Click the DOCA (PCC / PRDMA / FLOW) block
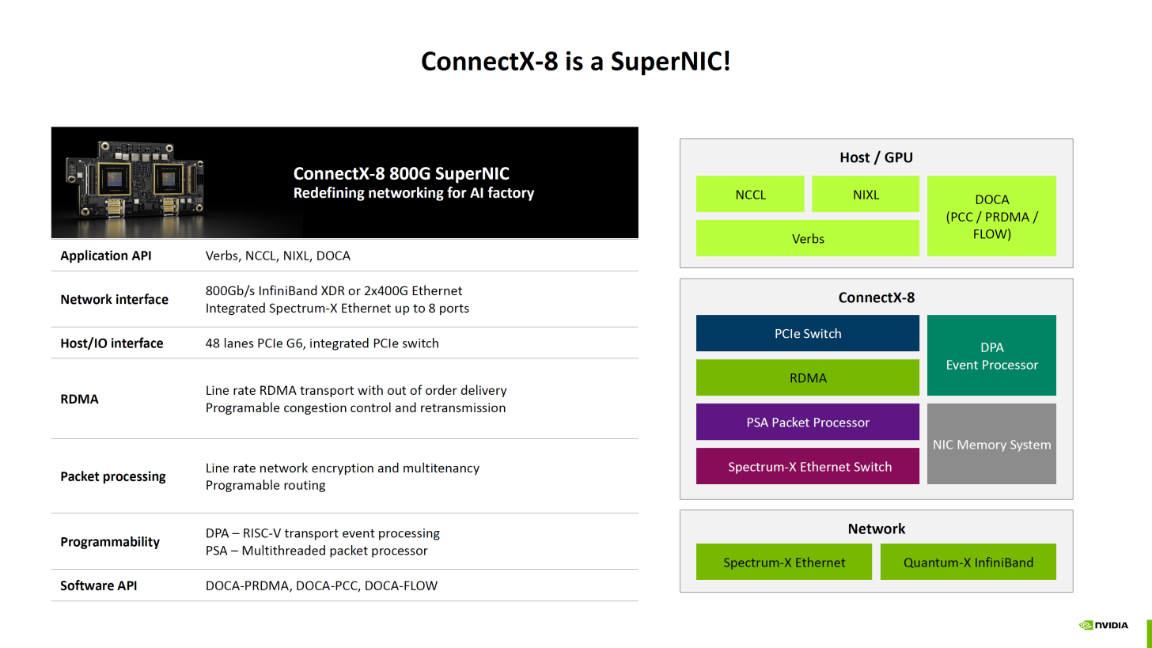The image size is (1152, 648). pyautogui.click(x=991, y=216)
